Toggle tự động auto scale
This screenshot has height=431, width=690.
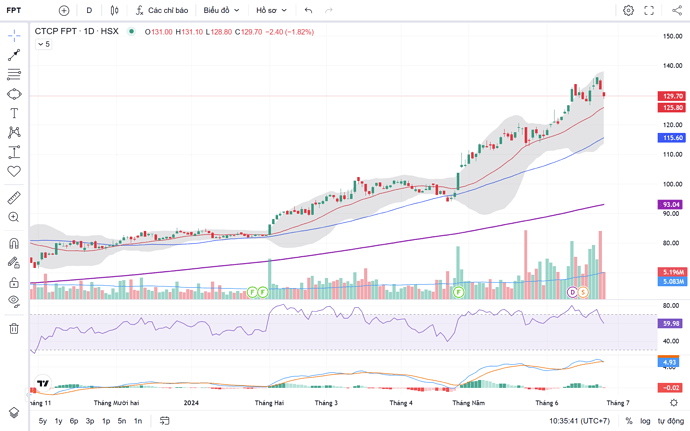(x=671, y=421)
